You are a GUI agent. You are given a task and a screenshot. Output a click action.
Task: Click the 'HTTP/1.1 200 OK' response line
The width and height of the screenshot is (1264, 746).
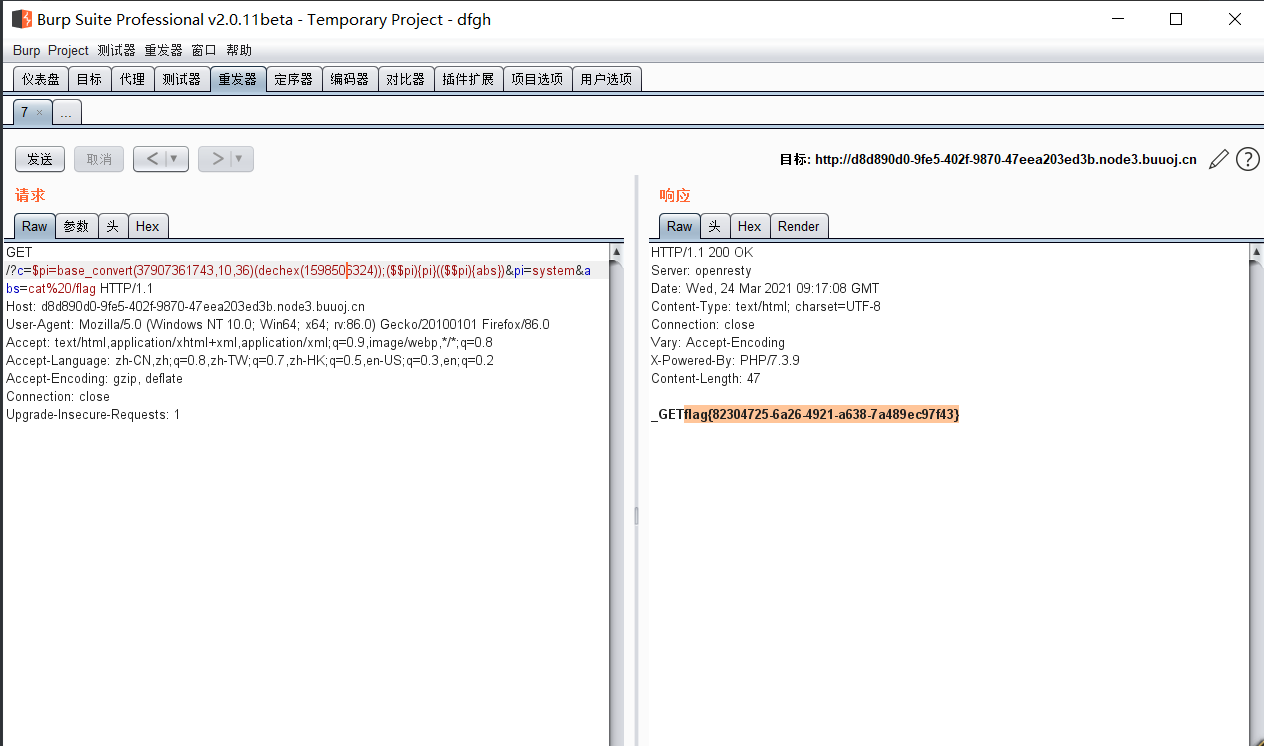coord(702,252)
